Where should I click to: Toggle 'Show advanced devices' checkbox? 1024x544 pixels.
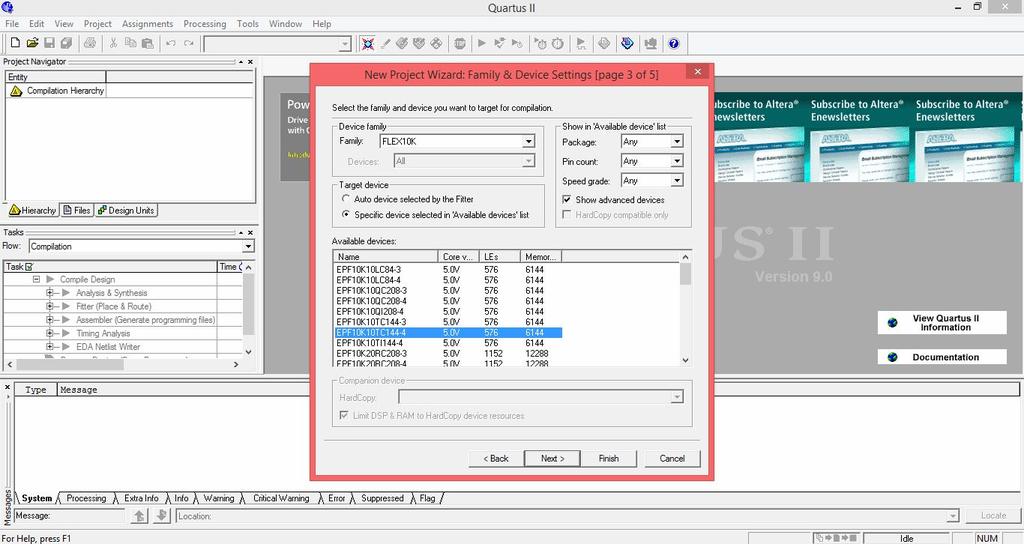567,199
